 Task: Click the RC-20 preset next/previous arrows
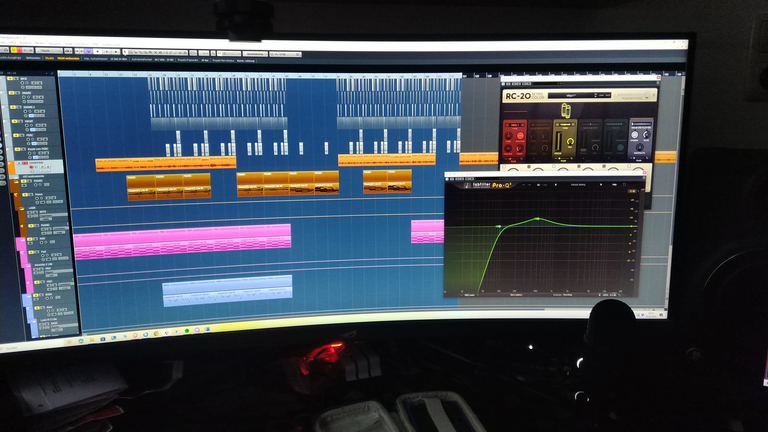[596, 96]
